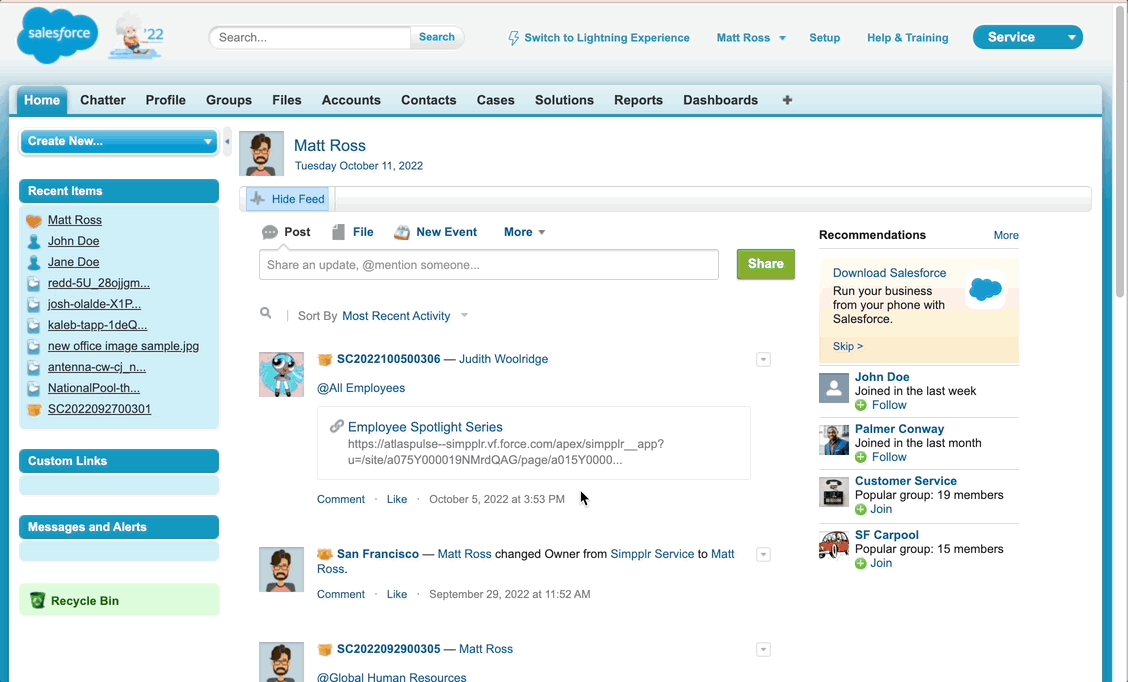Comment on the San Francisco owner change post
This screenshot has height=682, width=1128.
point(341,594)
